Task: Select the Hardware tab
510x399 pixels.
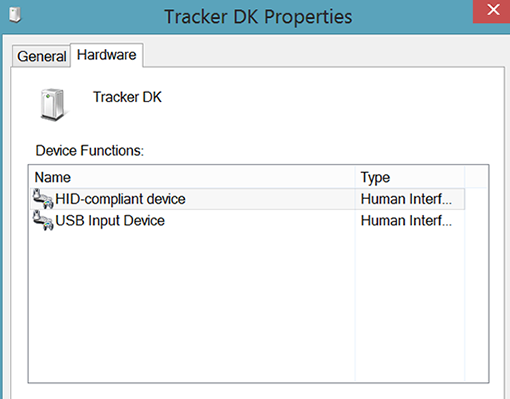Action: [107, 55]
